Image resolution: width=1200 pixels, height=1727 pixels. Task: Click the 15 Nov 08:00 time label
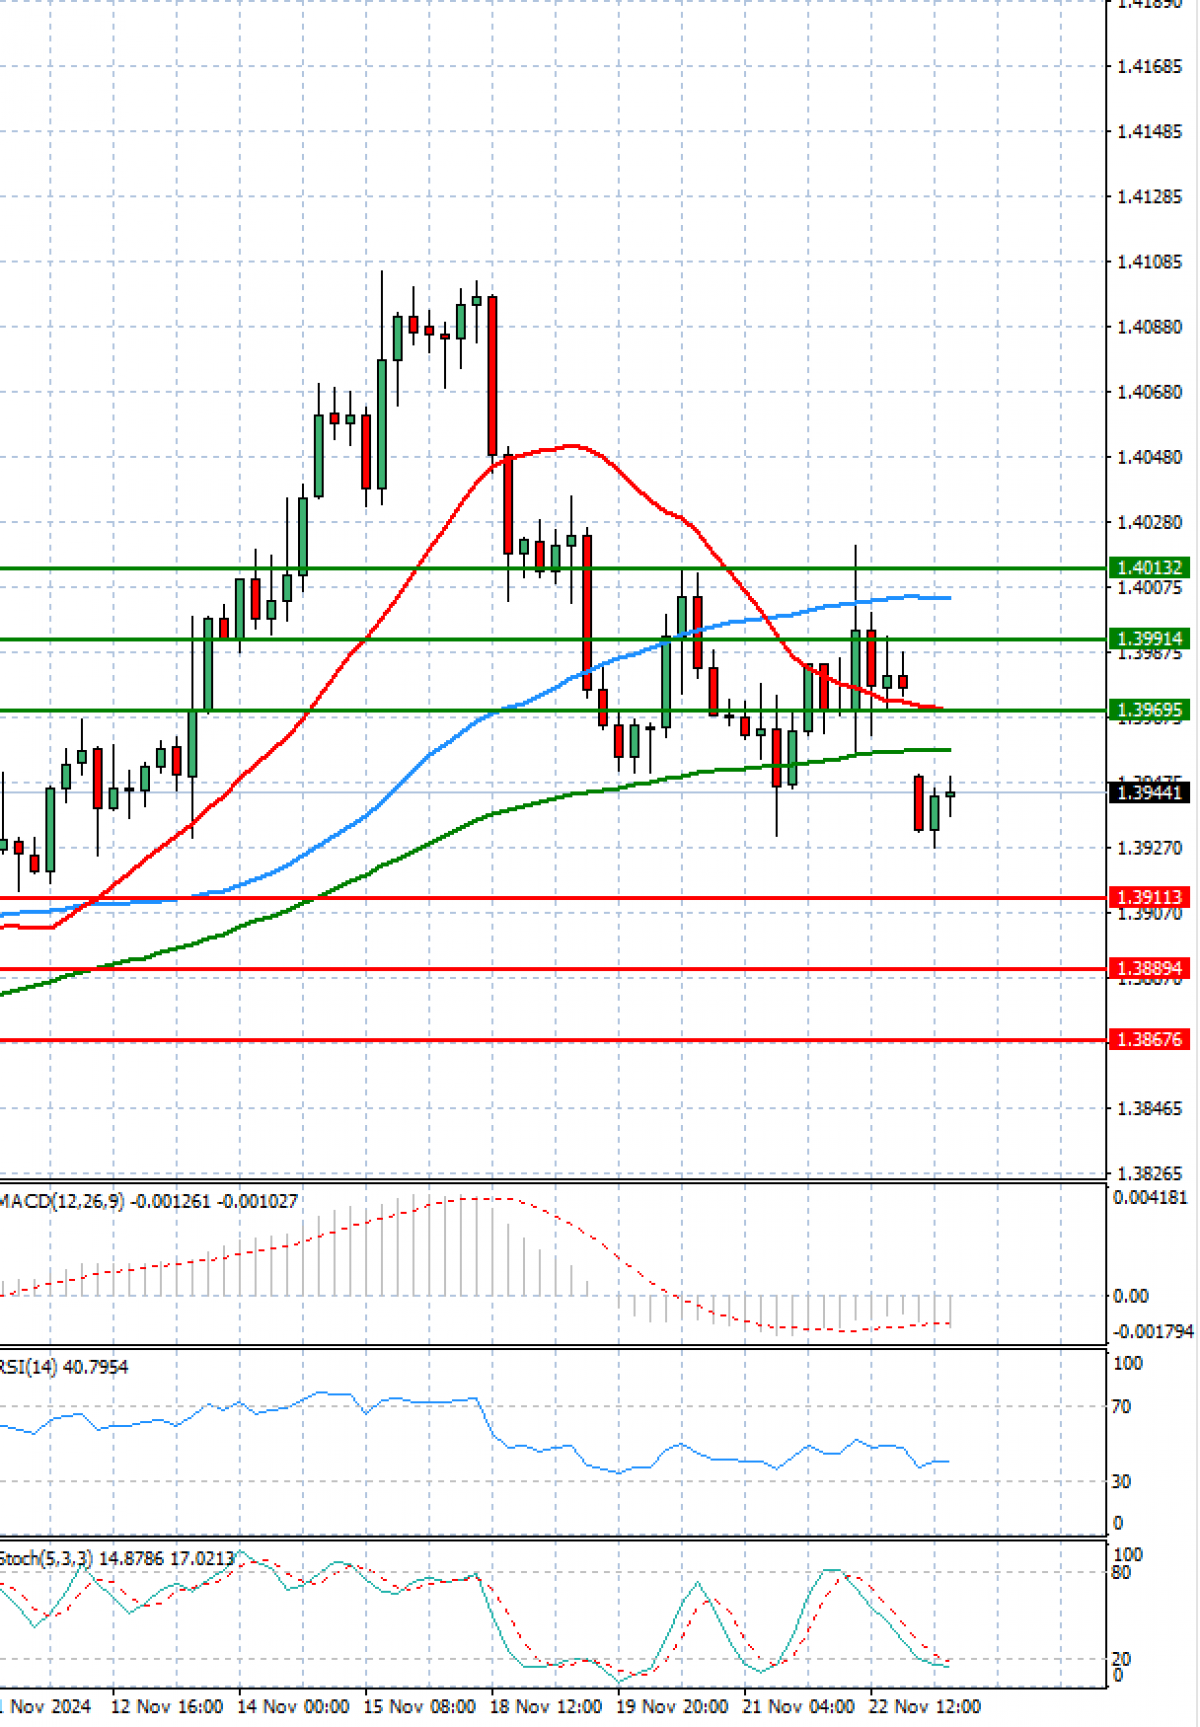point(419,1706)
